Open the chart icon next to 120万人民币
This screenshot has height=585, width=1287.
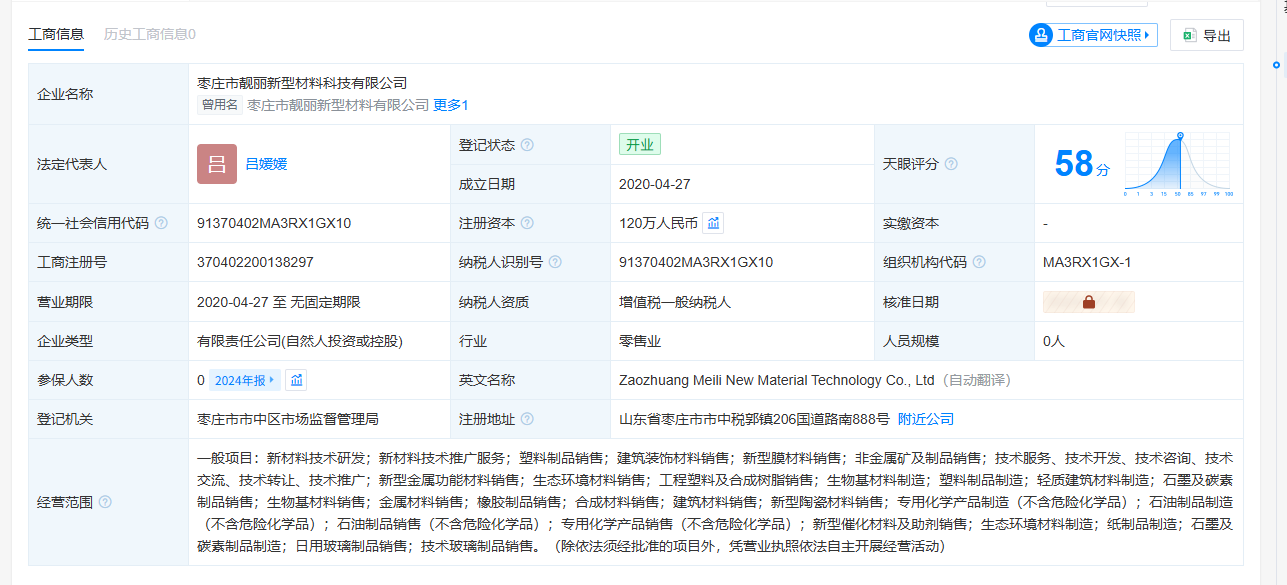(713, 223)
